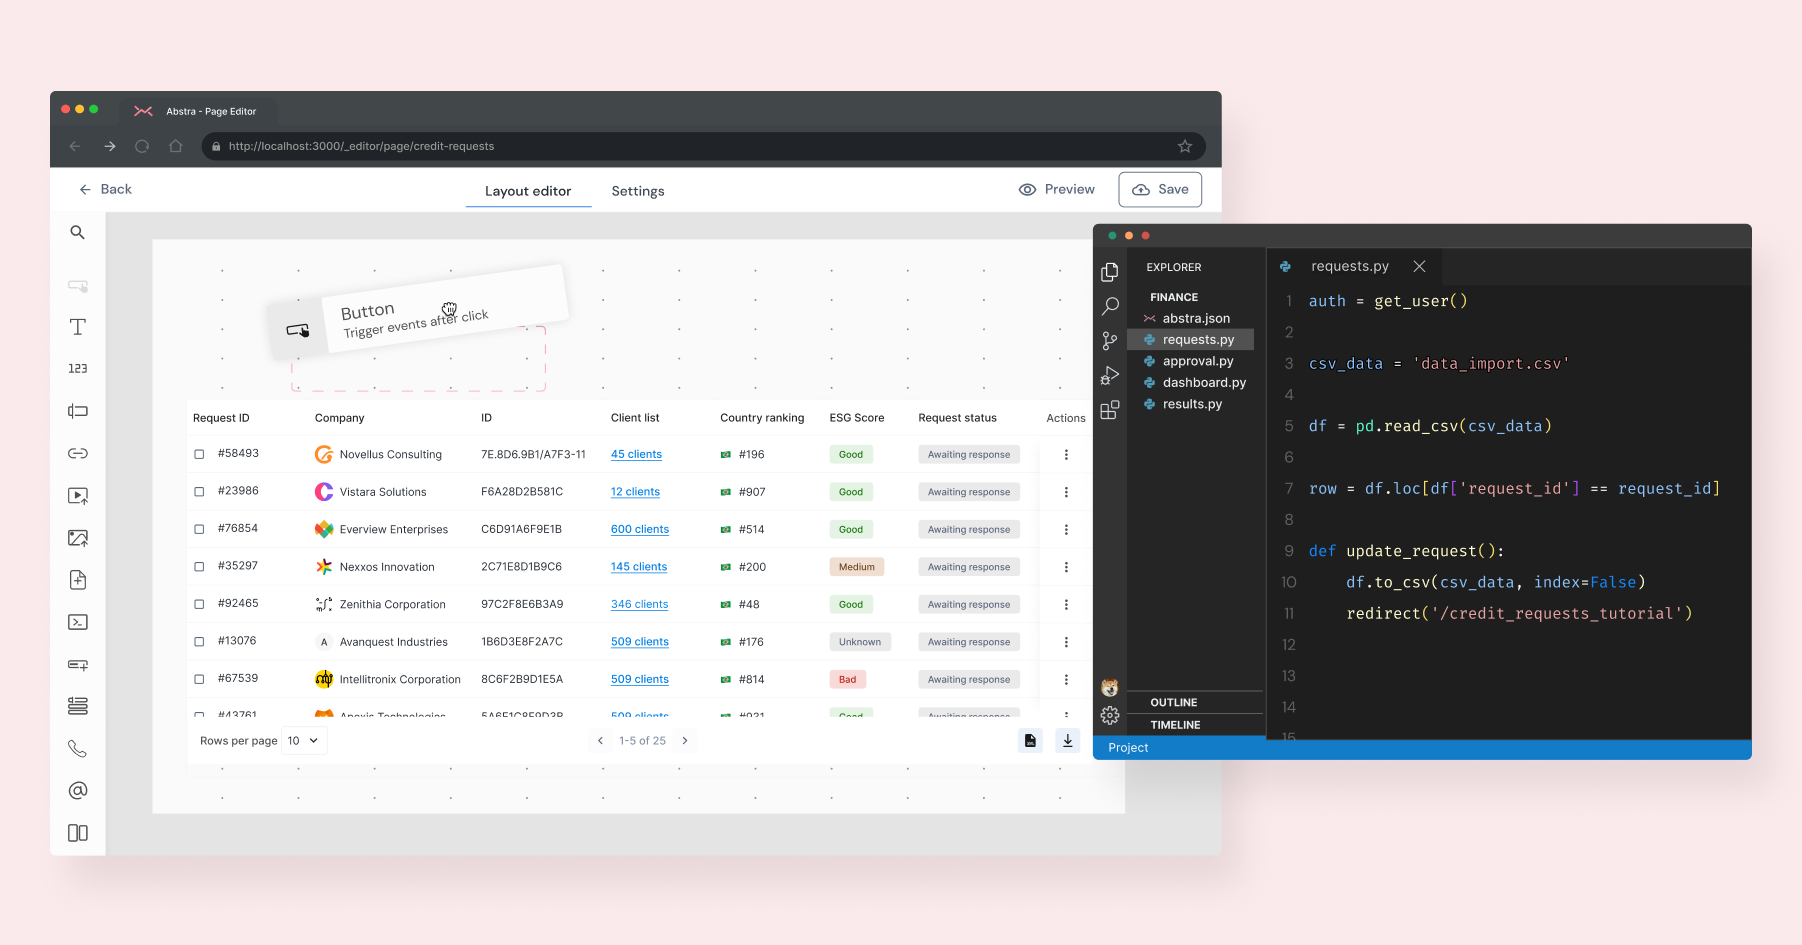This screenshot has height=945, width=1802.
Task: Check the checkbox for request #58493
Action: [x=198, y=453]
